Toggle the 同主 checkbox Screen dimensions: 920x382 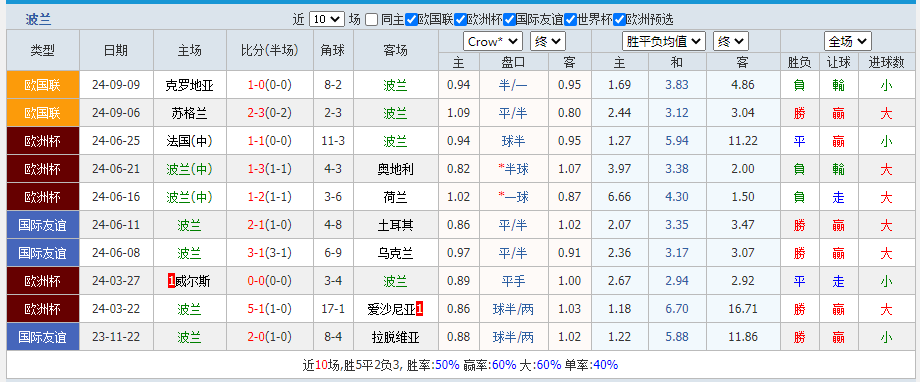[x=371, y=19]
